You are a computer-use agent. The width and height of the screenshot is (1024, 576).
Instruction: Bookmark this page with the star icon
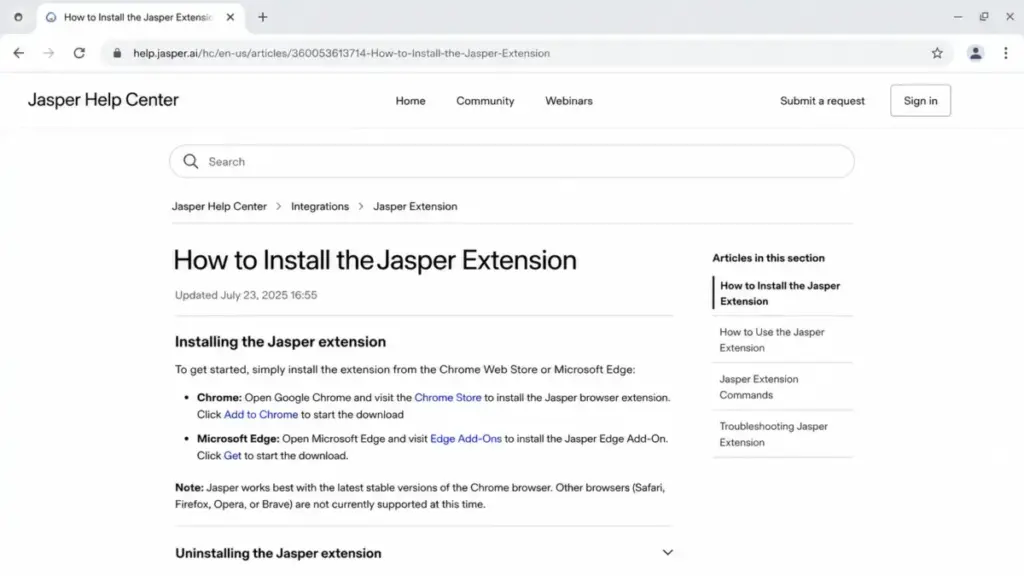coord(937,53)
